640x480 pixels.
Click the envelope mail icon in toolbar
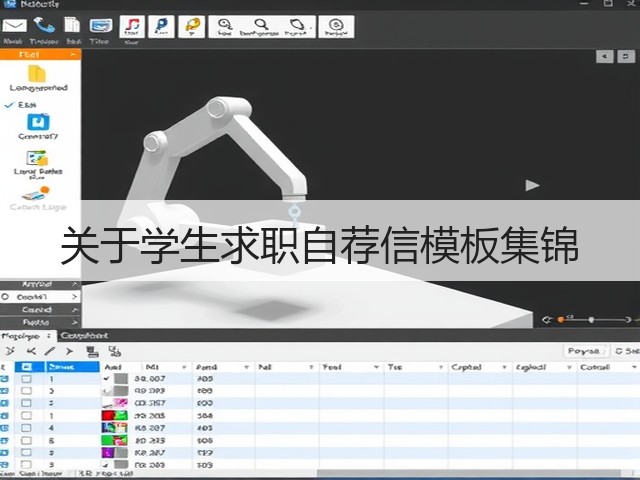click(15, 26)
